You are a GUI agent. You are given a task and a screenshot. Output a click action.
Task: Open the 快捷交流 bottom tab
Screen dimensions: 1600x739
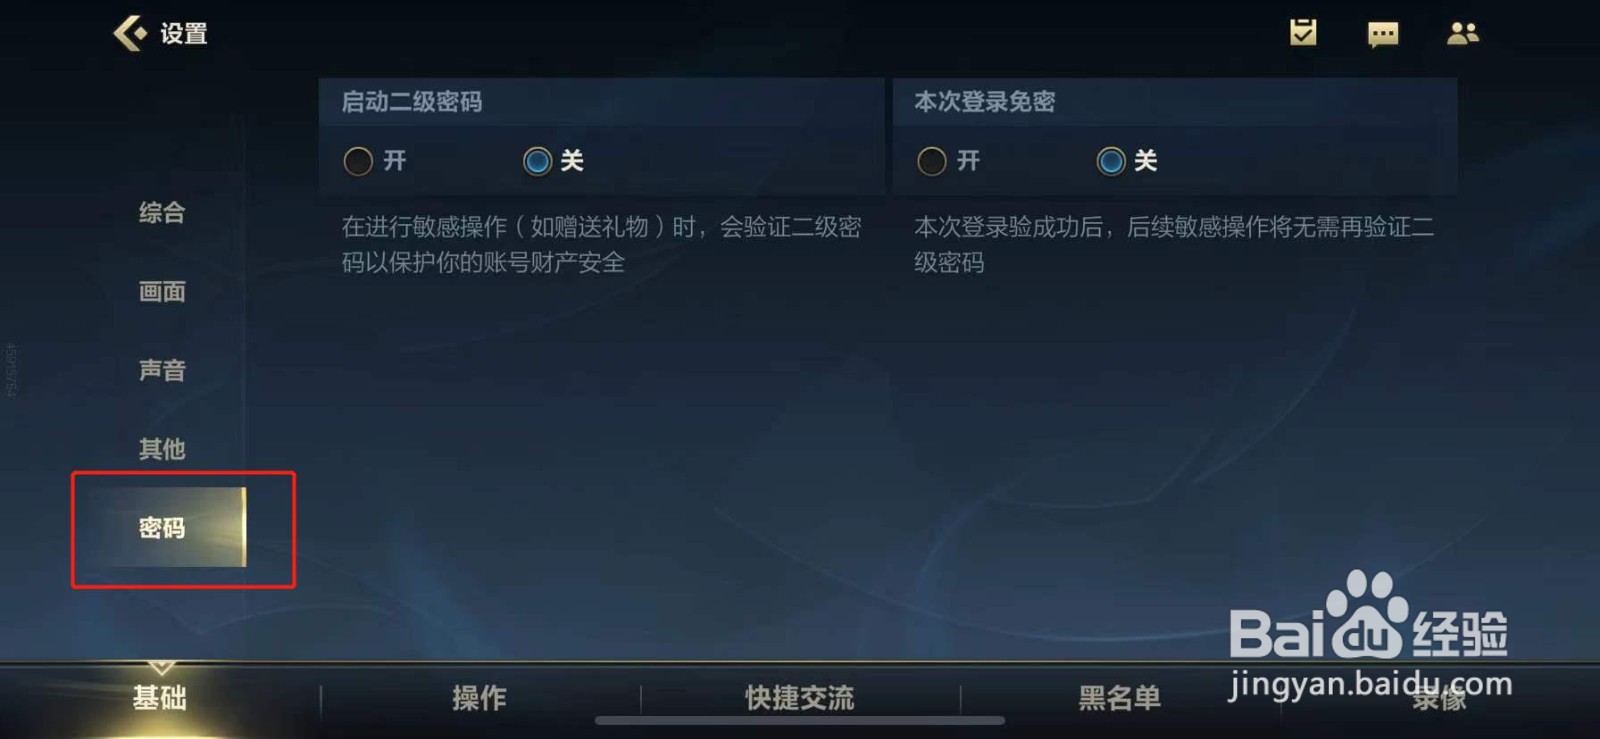800,698
